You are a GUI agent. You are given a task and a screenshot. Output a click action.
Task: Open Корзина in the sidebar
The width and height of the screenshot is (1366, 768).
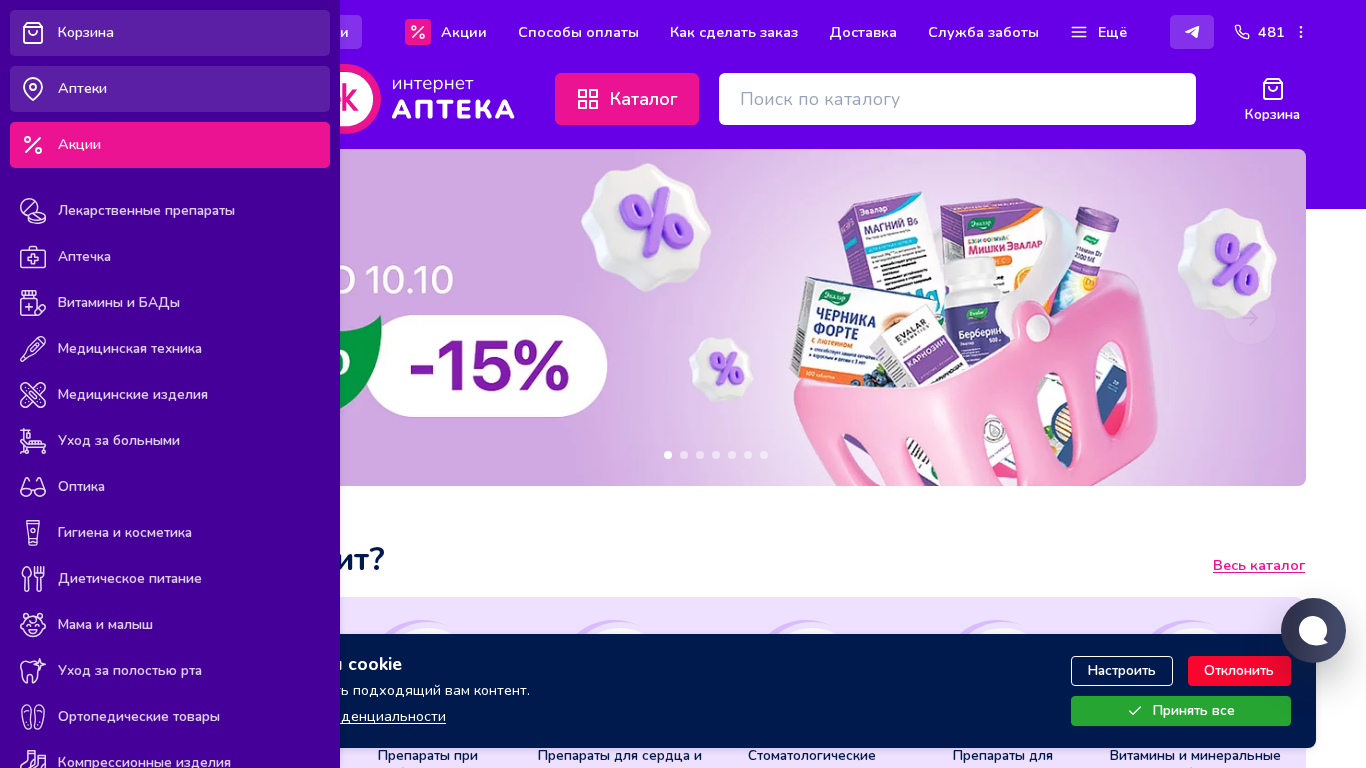click(x=170, y=33)
